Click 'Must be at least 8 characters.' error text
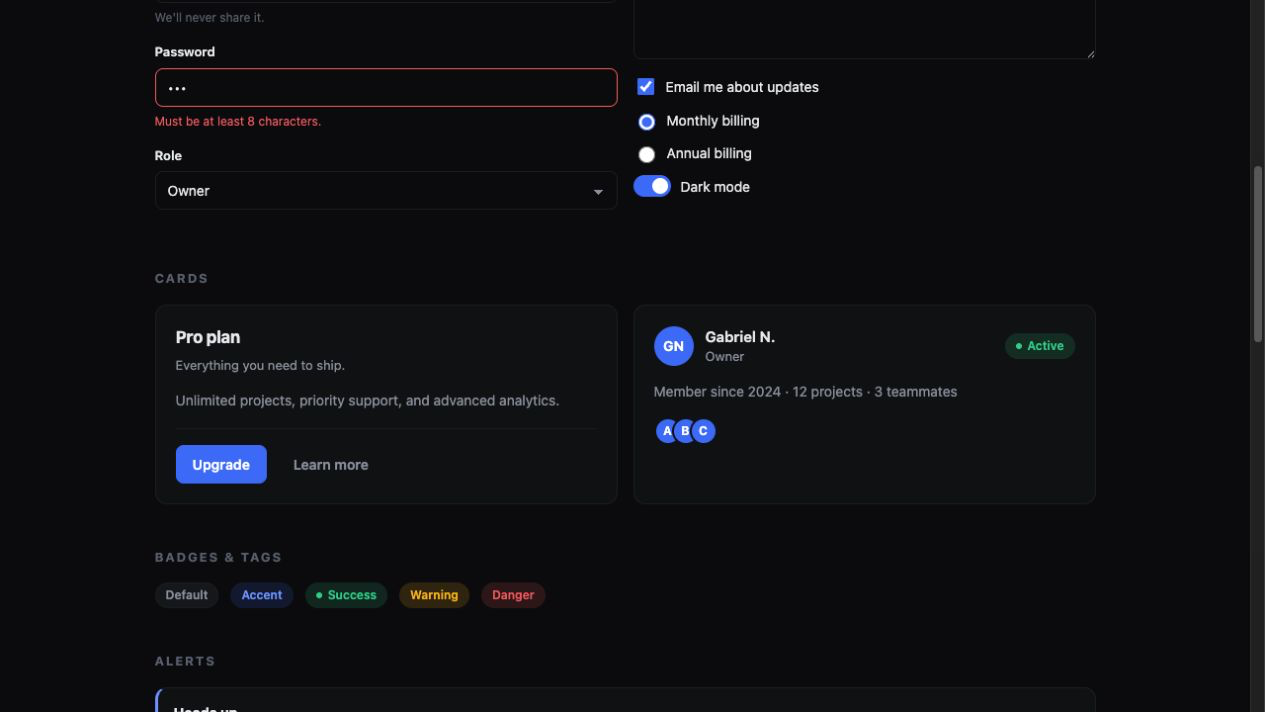Viewport: 1265px width, 712px height. (x=238, y=121)
